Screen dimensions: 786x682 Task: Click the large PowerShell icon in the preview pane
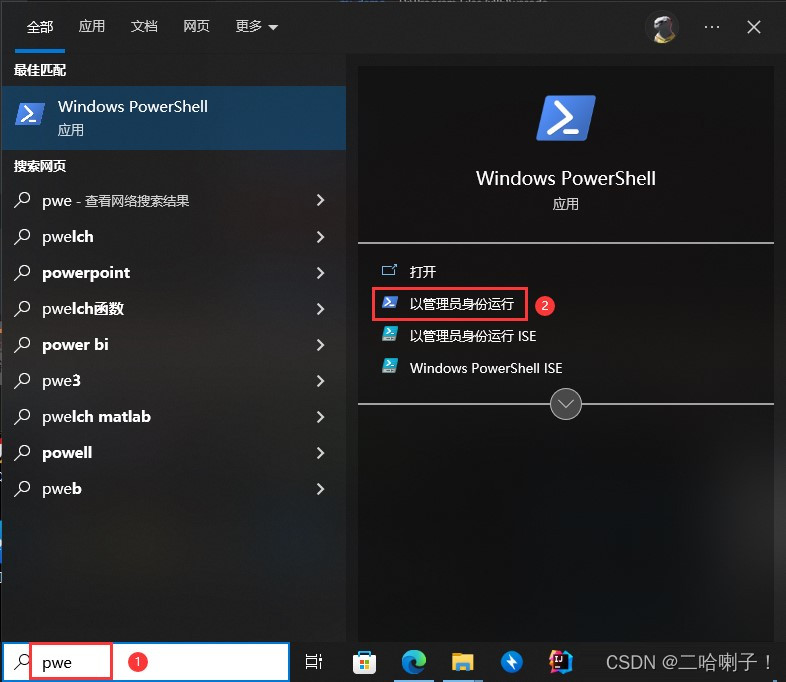[x=566, y=118]
